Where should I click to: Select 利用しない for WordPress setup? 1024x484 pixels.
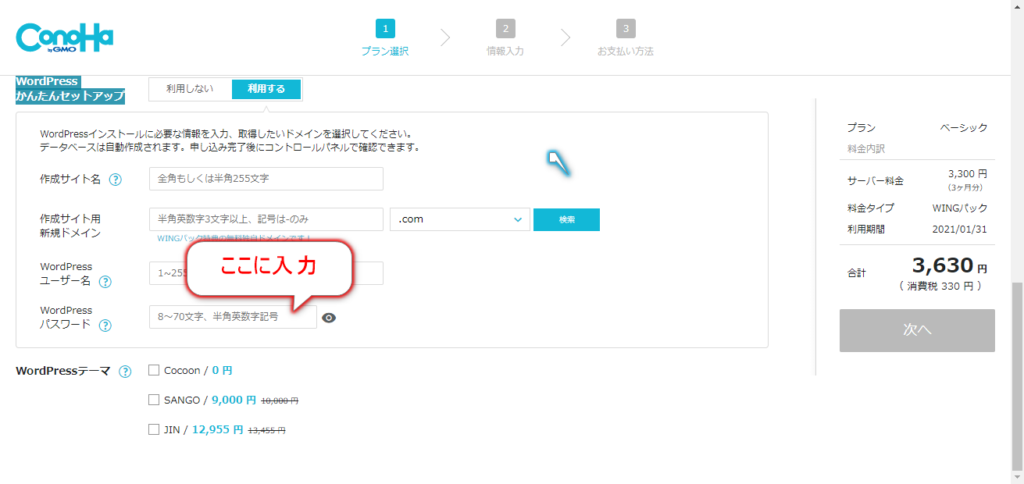click(x=190, y=89)
